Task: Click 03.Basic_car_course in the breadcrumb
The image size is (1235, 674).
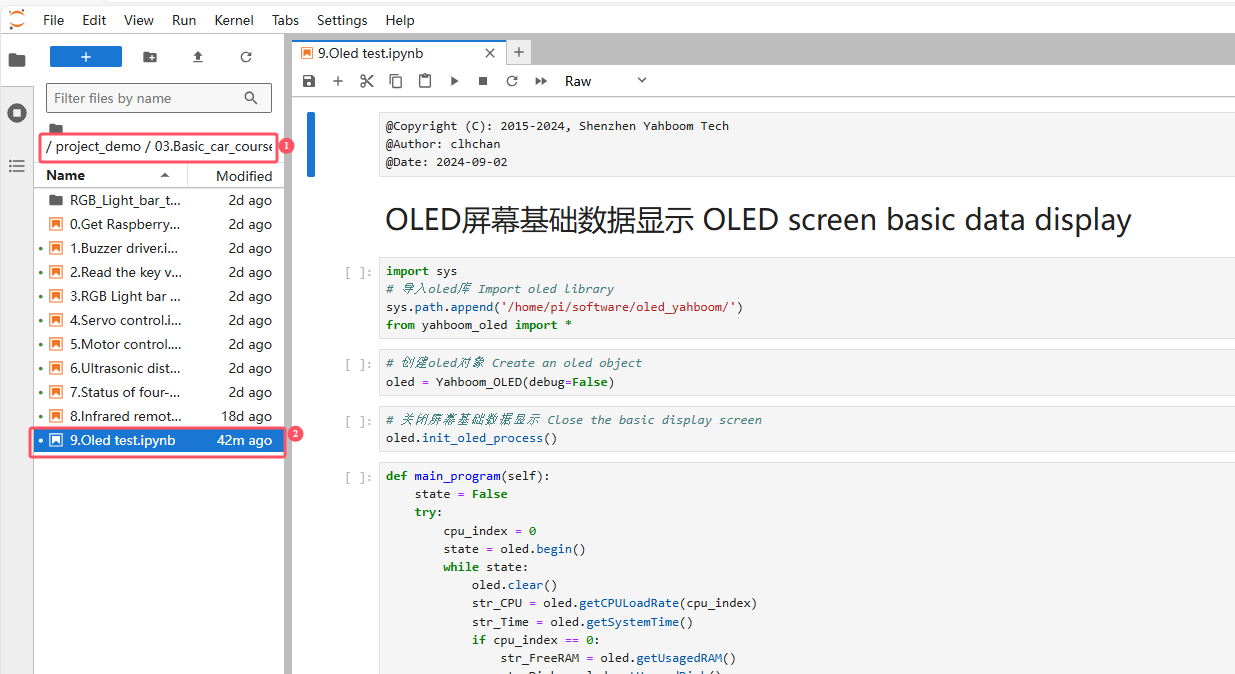Action: [213, 146]
